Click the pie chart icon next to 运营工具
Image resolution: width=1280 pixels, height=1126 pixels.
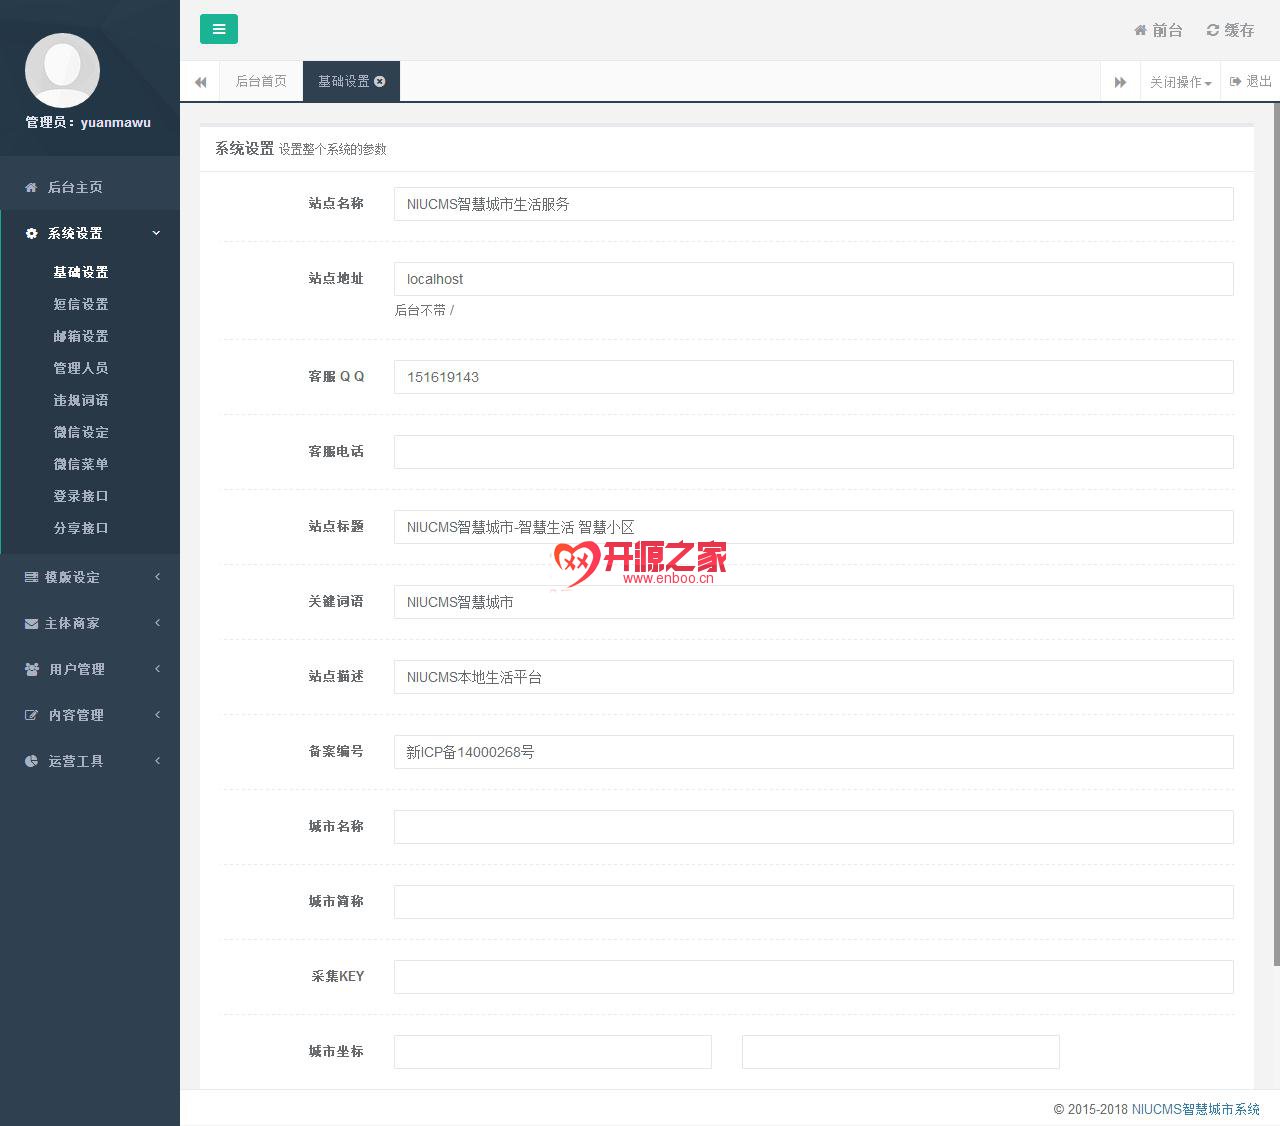(x=31, y=762)
